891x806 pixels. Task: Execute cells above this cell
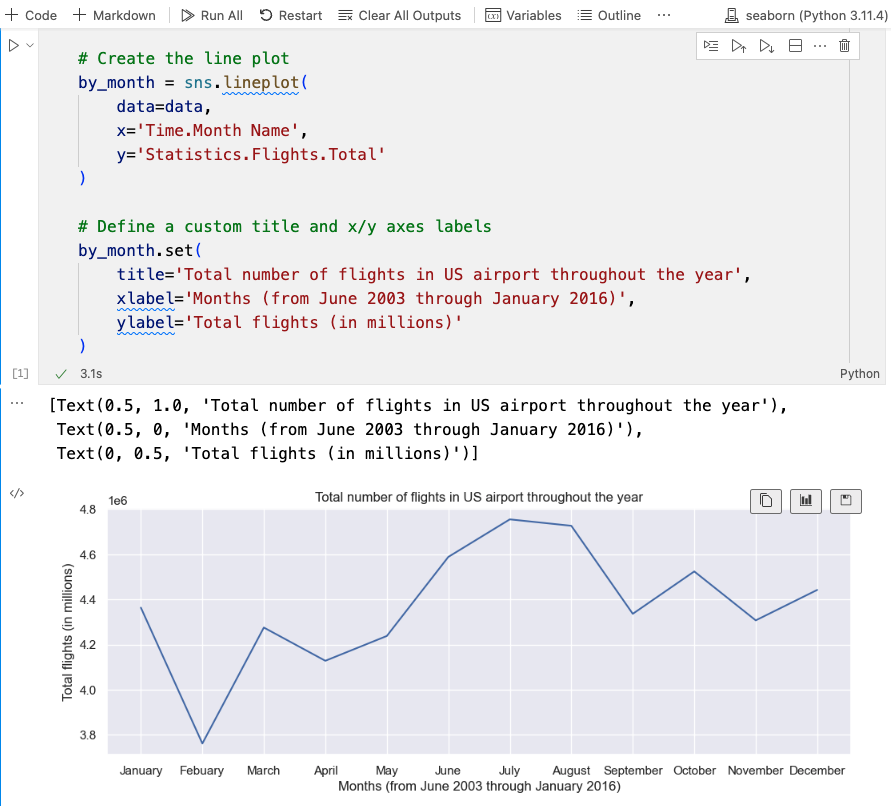coord(739,45)
